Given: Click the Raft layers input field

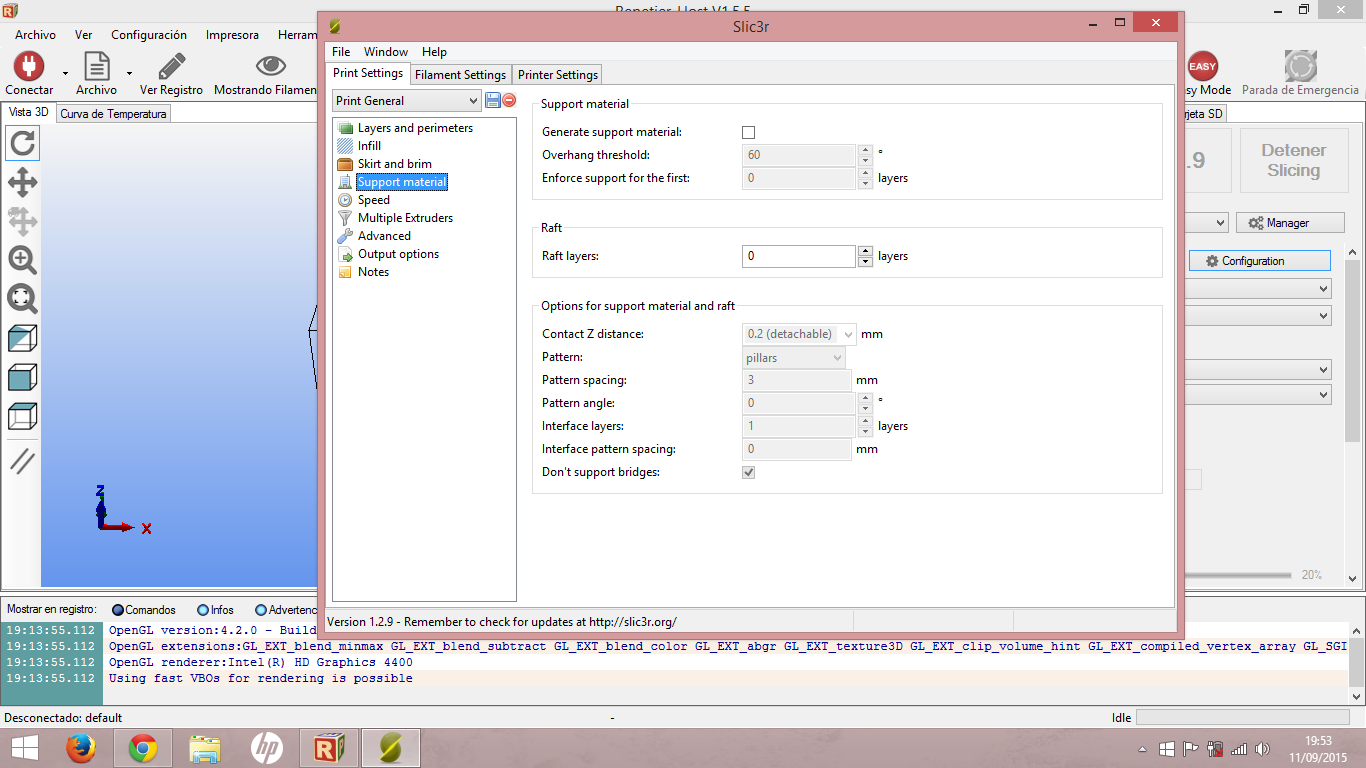Looking at the screenshot, I should pyautogui.click(x=799, y=256).
